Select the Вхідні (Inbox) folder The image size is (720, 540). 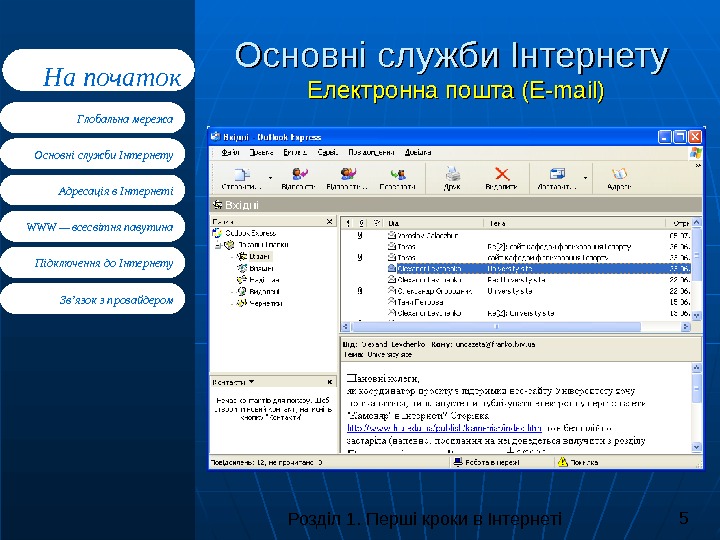click(259, 256)
